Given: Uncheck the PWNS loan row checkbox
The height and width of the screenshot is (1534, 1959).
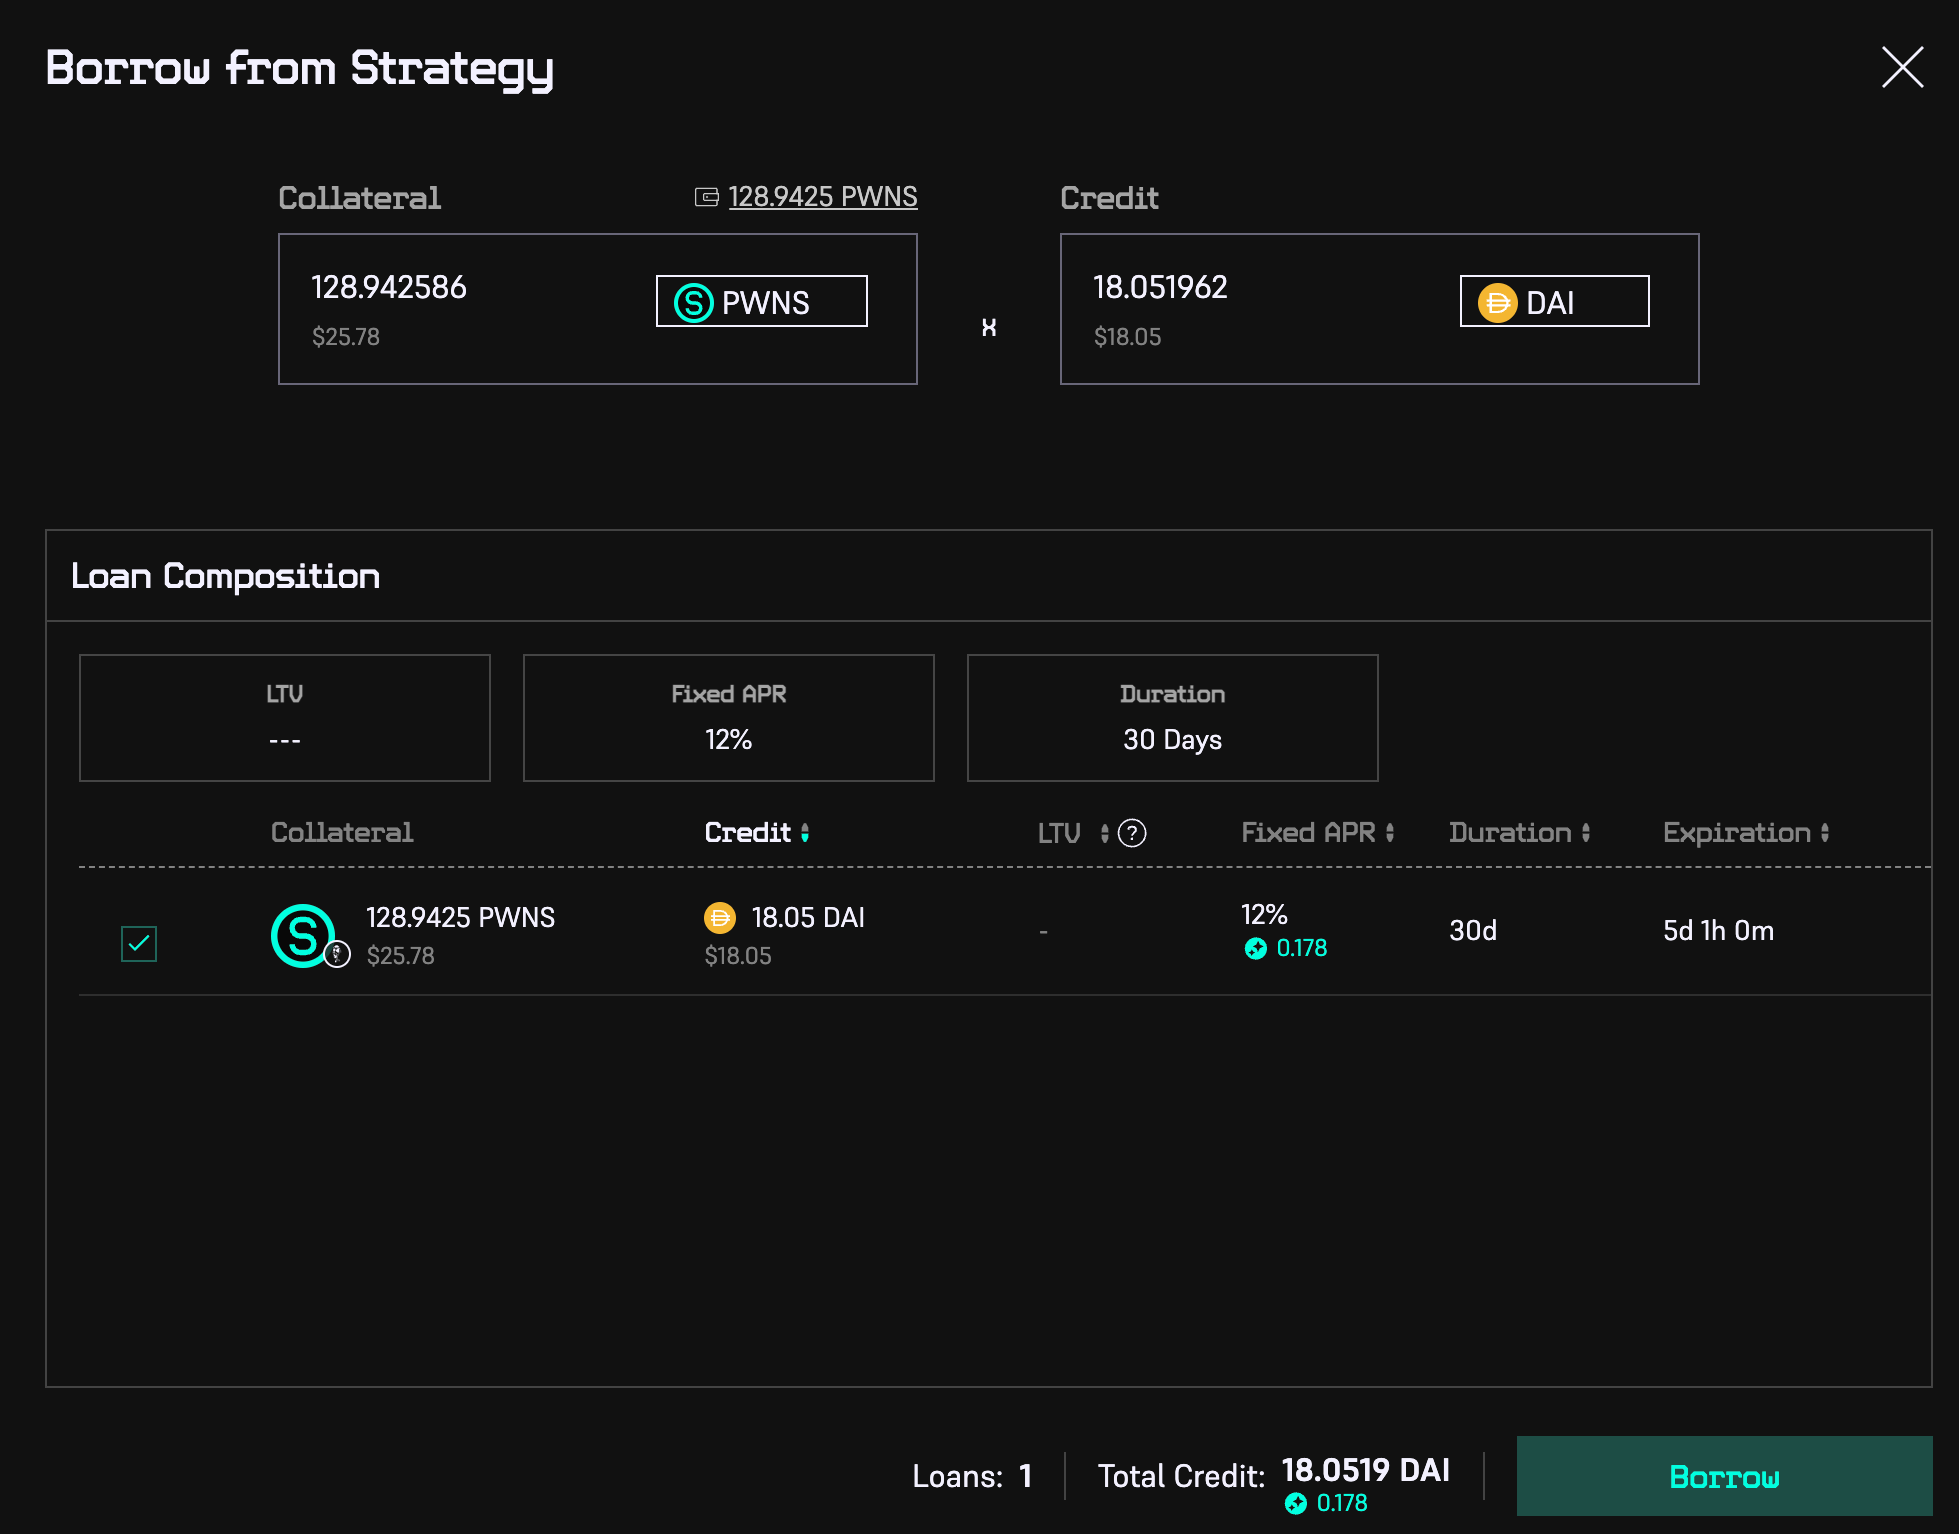Looking at the screenshot, I should coord(139,943).
